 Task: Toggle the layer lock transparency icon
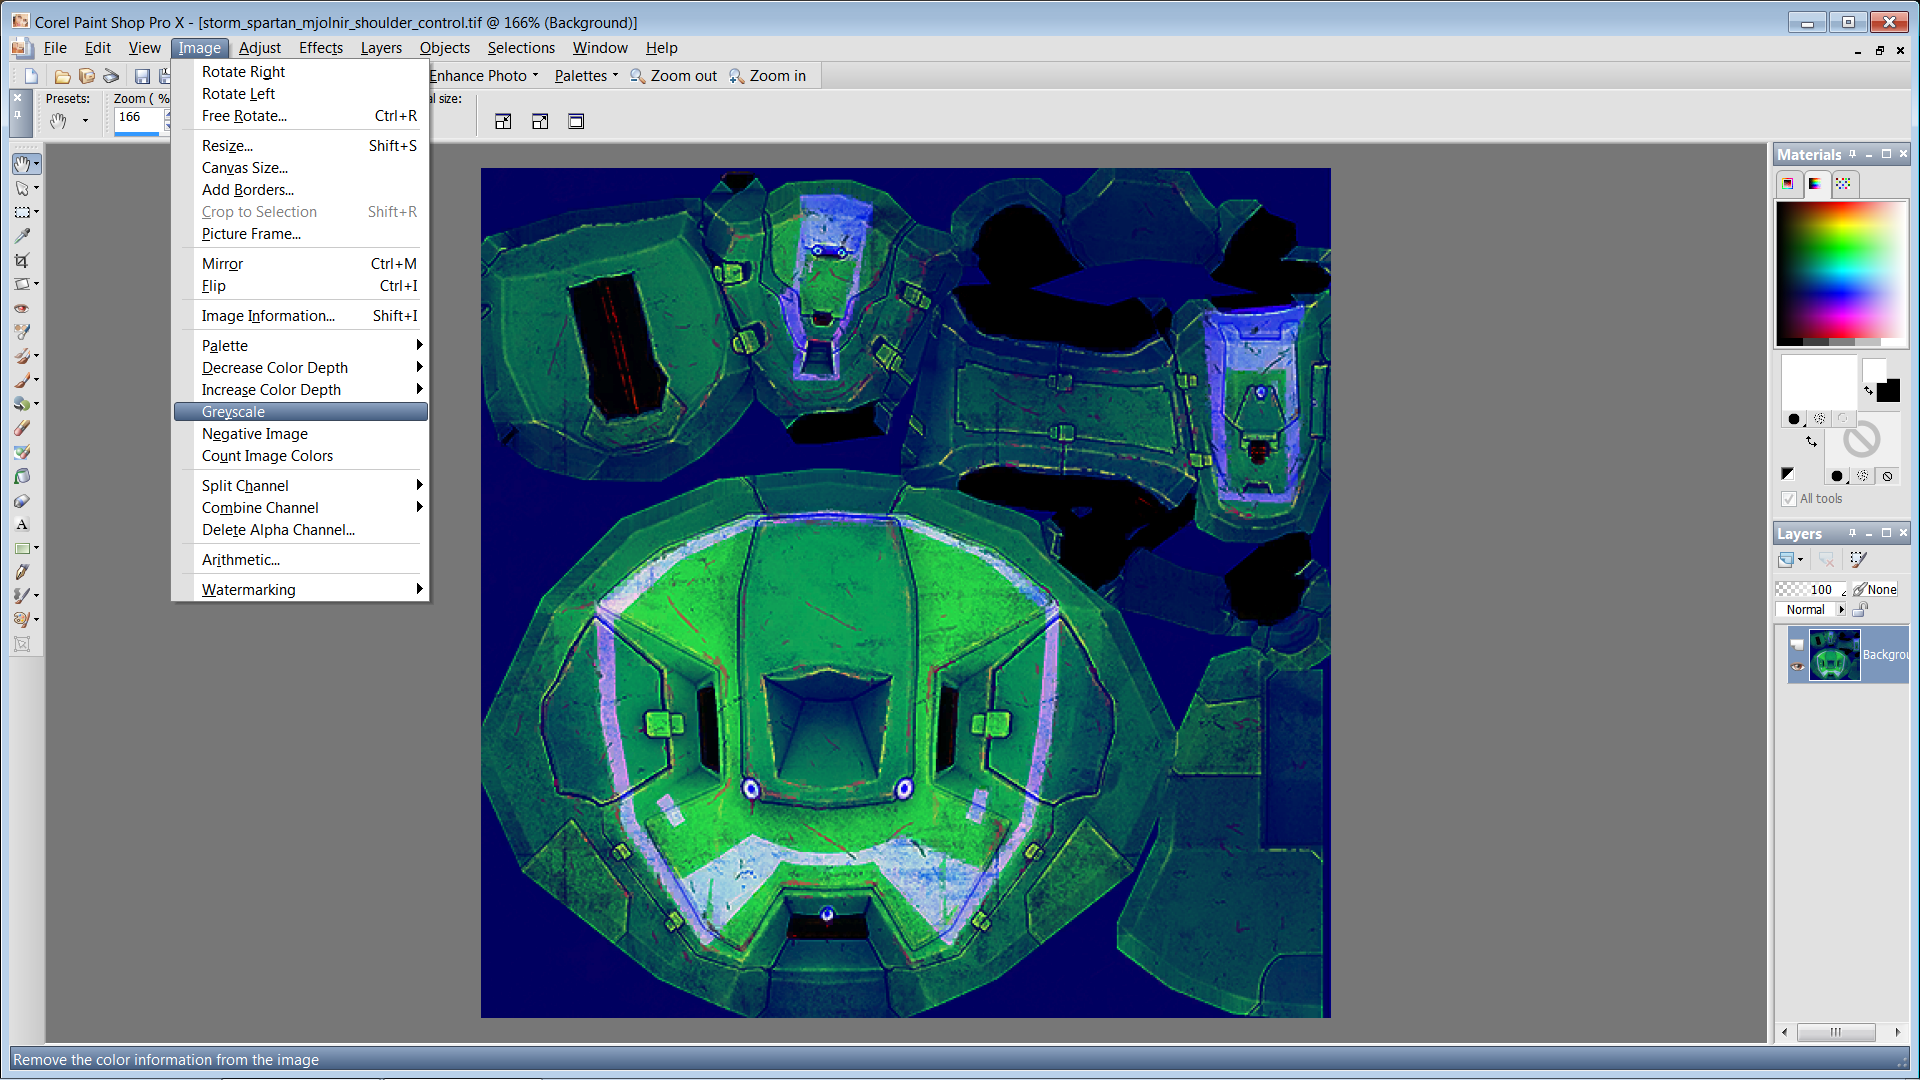1860,609
